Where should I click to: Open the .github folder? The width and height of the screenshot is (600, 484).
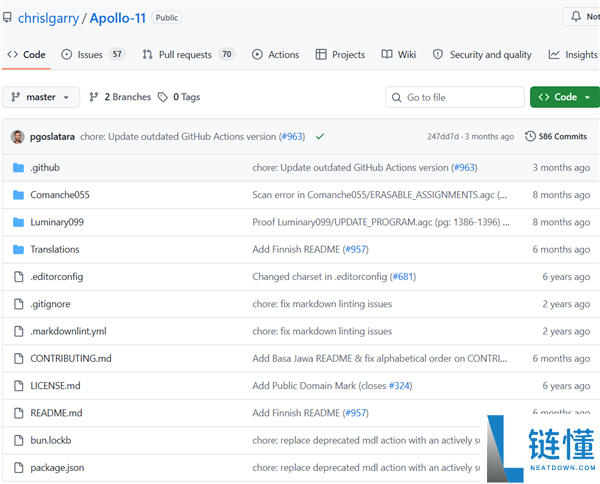(x=45, y=168)
